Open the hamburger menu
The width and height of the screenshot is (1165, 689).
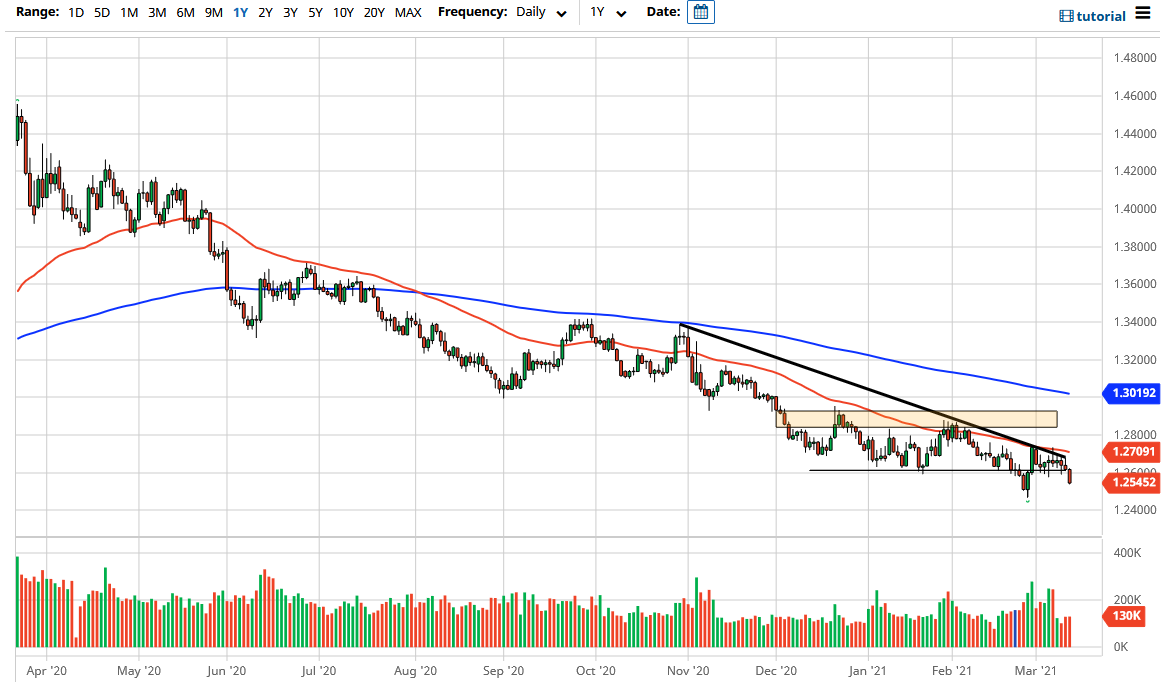pyautogui.click(x=1140, y=14)
